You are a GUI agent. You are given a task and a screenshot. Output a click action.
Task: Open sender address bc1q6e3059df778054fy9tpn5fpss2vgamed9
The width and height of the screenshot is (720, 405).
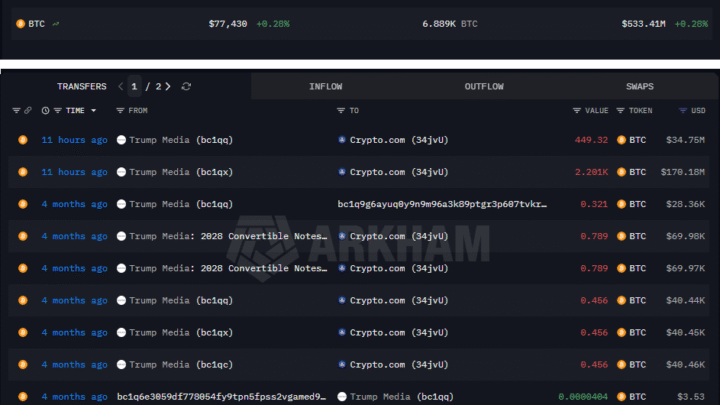click(x=221, y=397)
